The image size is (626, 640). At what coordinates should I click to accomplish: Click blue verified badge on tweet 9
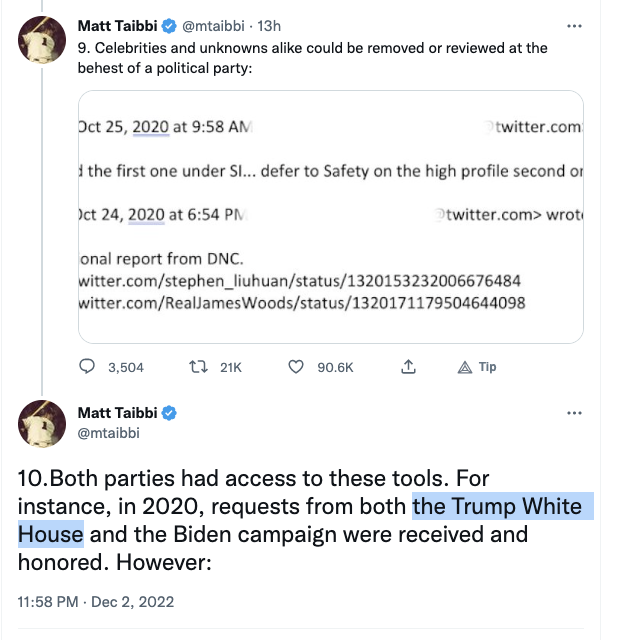(169, 26)
